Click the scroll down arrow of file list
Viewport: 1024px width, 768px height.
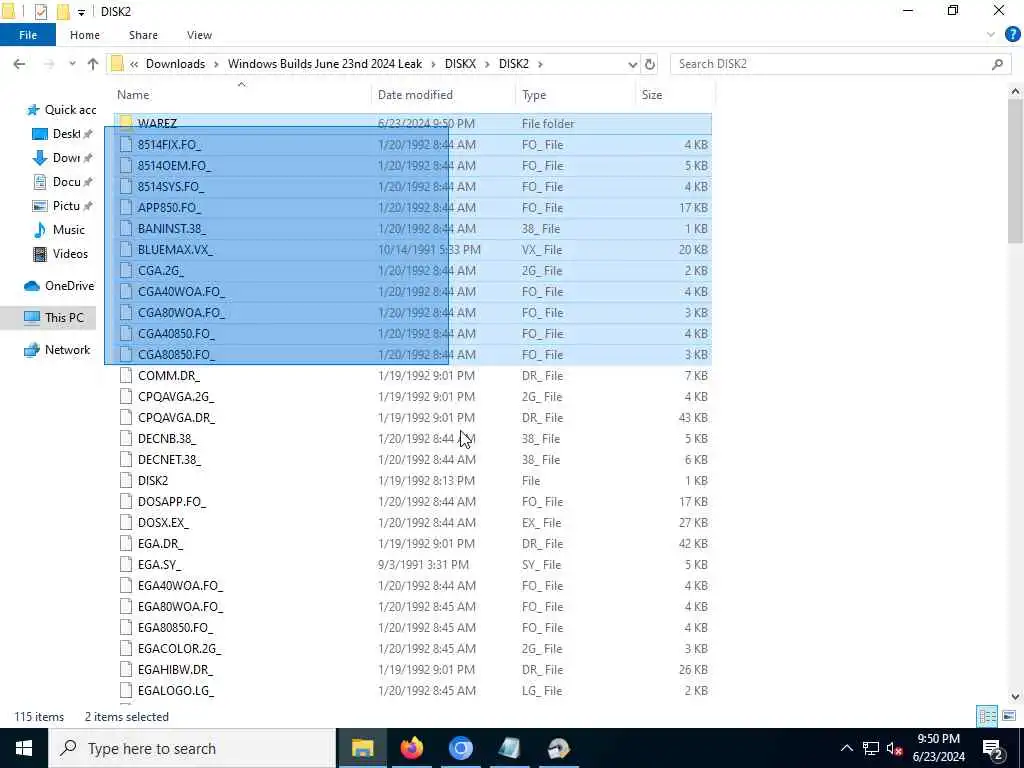1016,697
